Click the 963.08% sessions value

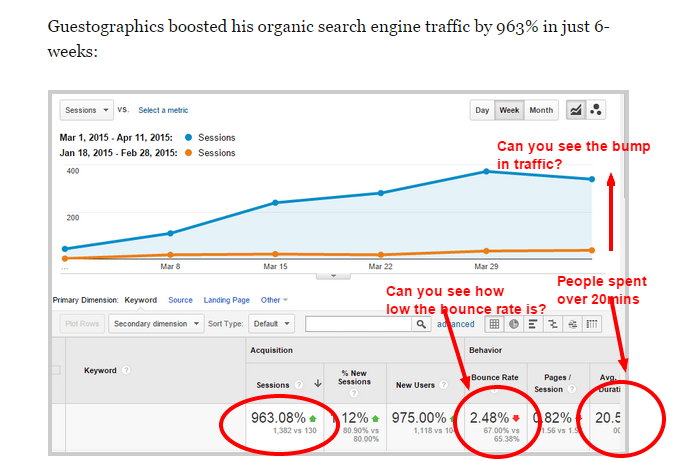278,418
